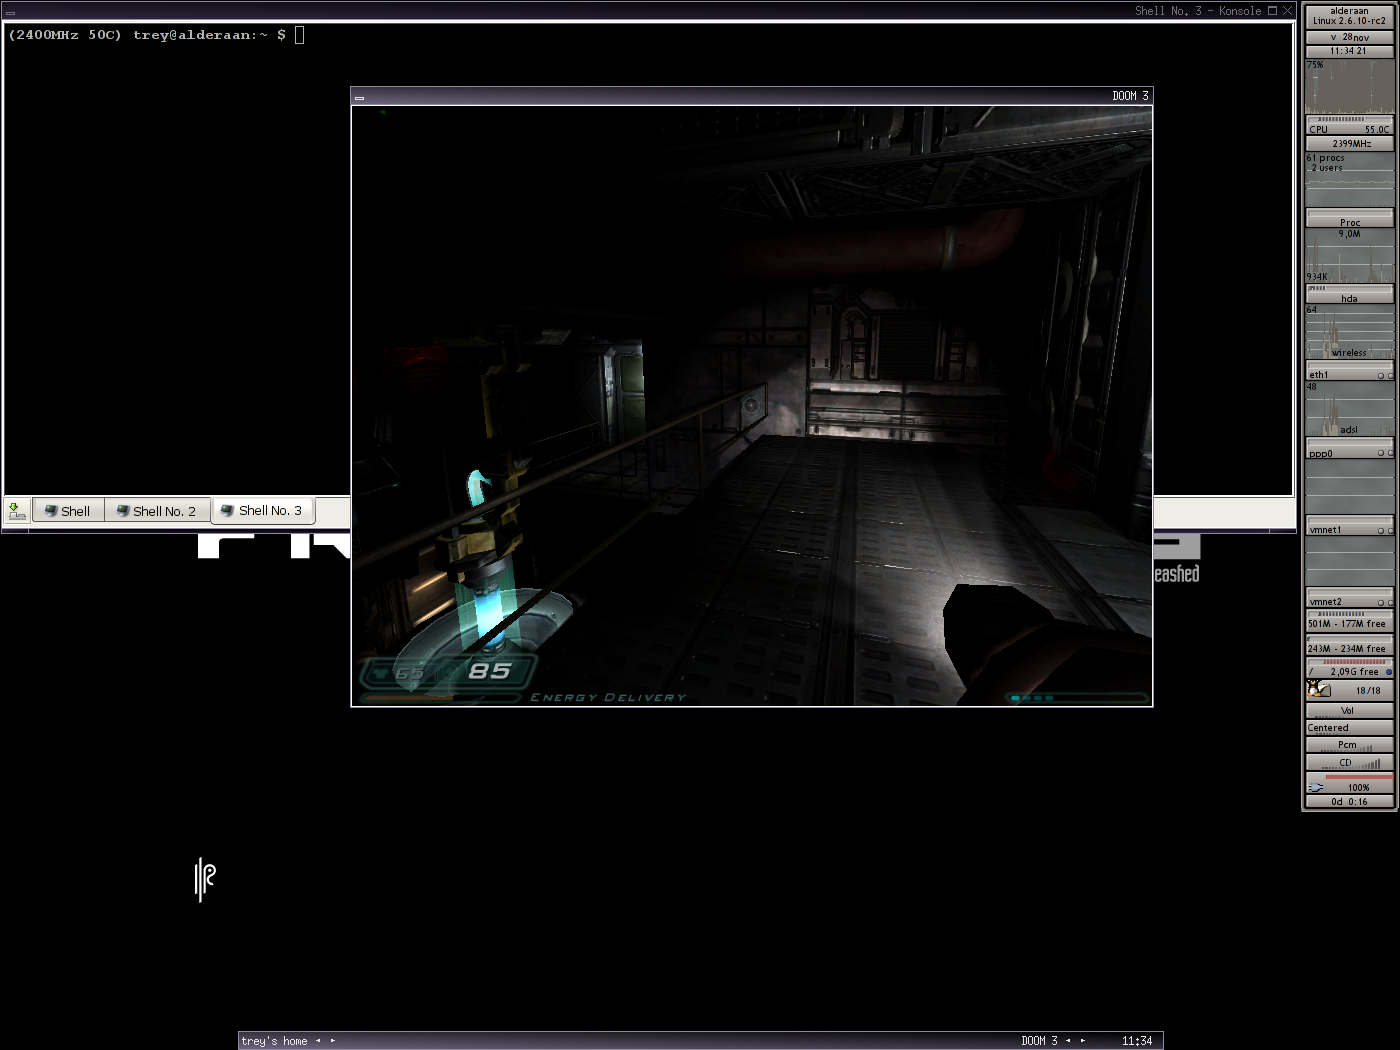
Task: Go to previous workspace arrow beside trey's home
Action: (x=319, y=1041)
